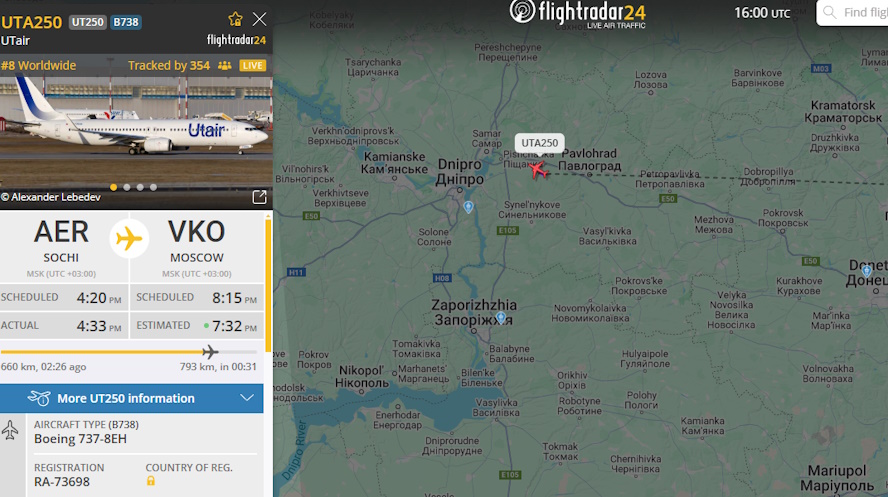
Task: Add UTA250 to favorites with star icon
Action: 236,19
